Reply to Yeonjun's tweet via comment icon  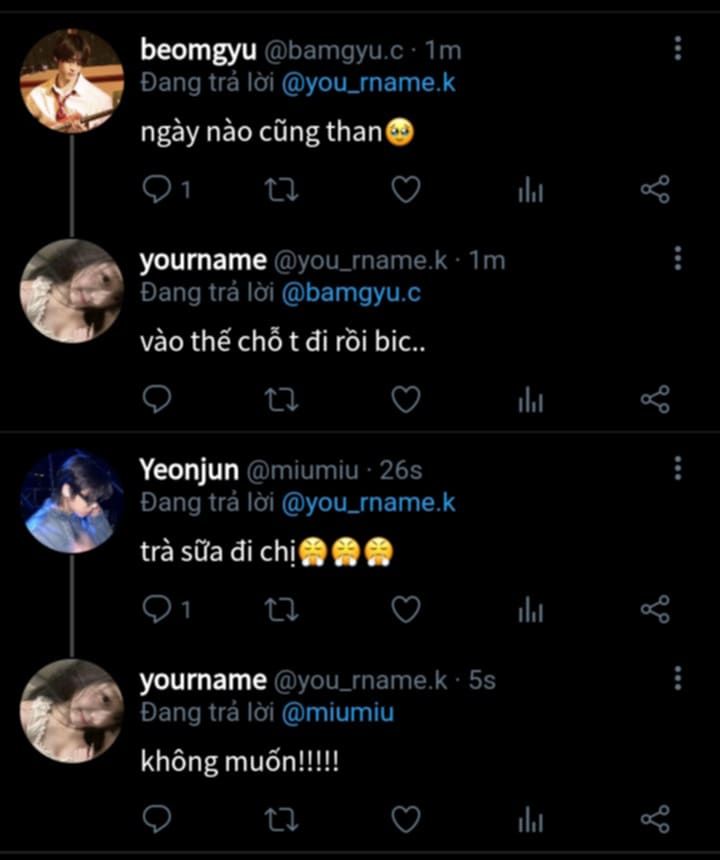click(x=157, y=609)
